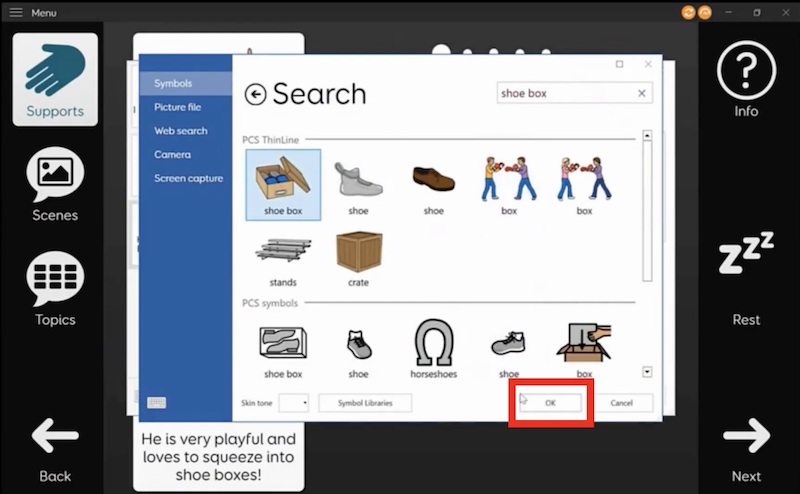The width and height of the screenshot is (800, 494).
Task: Go Back with left arrow
Action: click(x=55, y=440)
